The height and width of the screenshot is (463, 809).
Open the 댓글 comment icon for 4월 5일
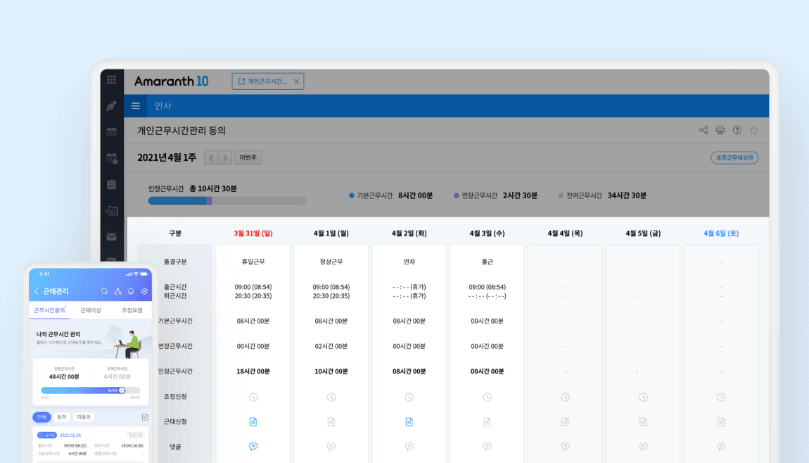tap(643, 446)
